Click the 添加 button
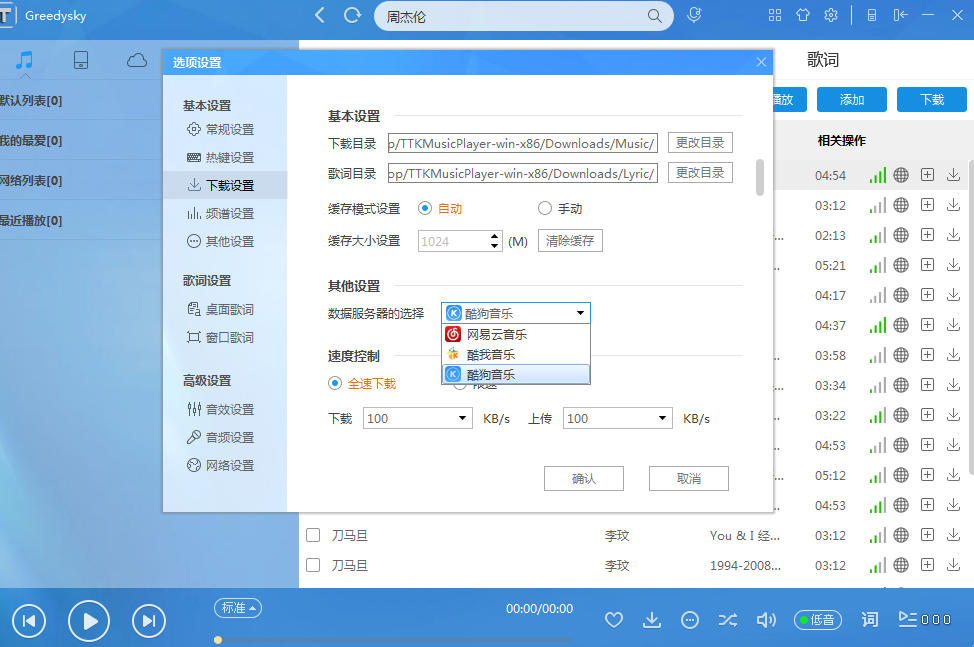Screen dimensions: 974x647 coord(852,99)
